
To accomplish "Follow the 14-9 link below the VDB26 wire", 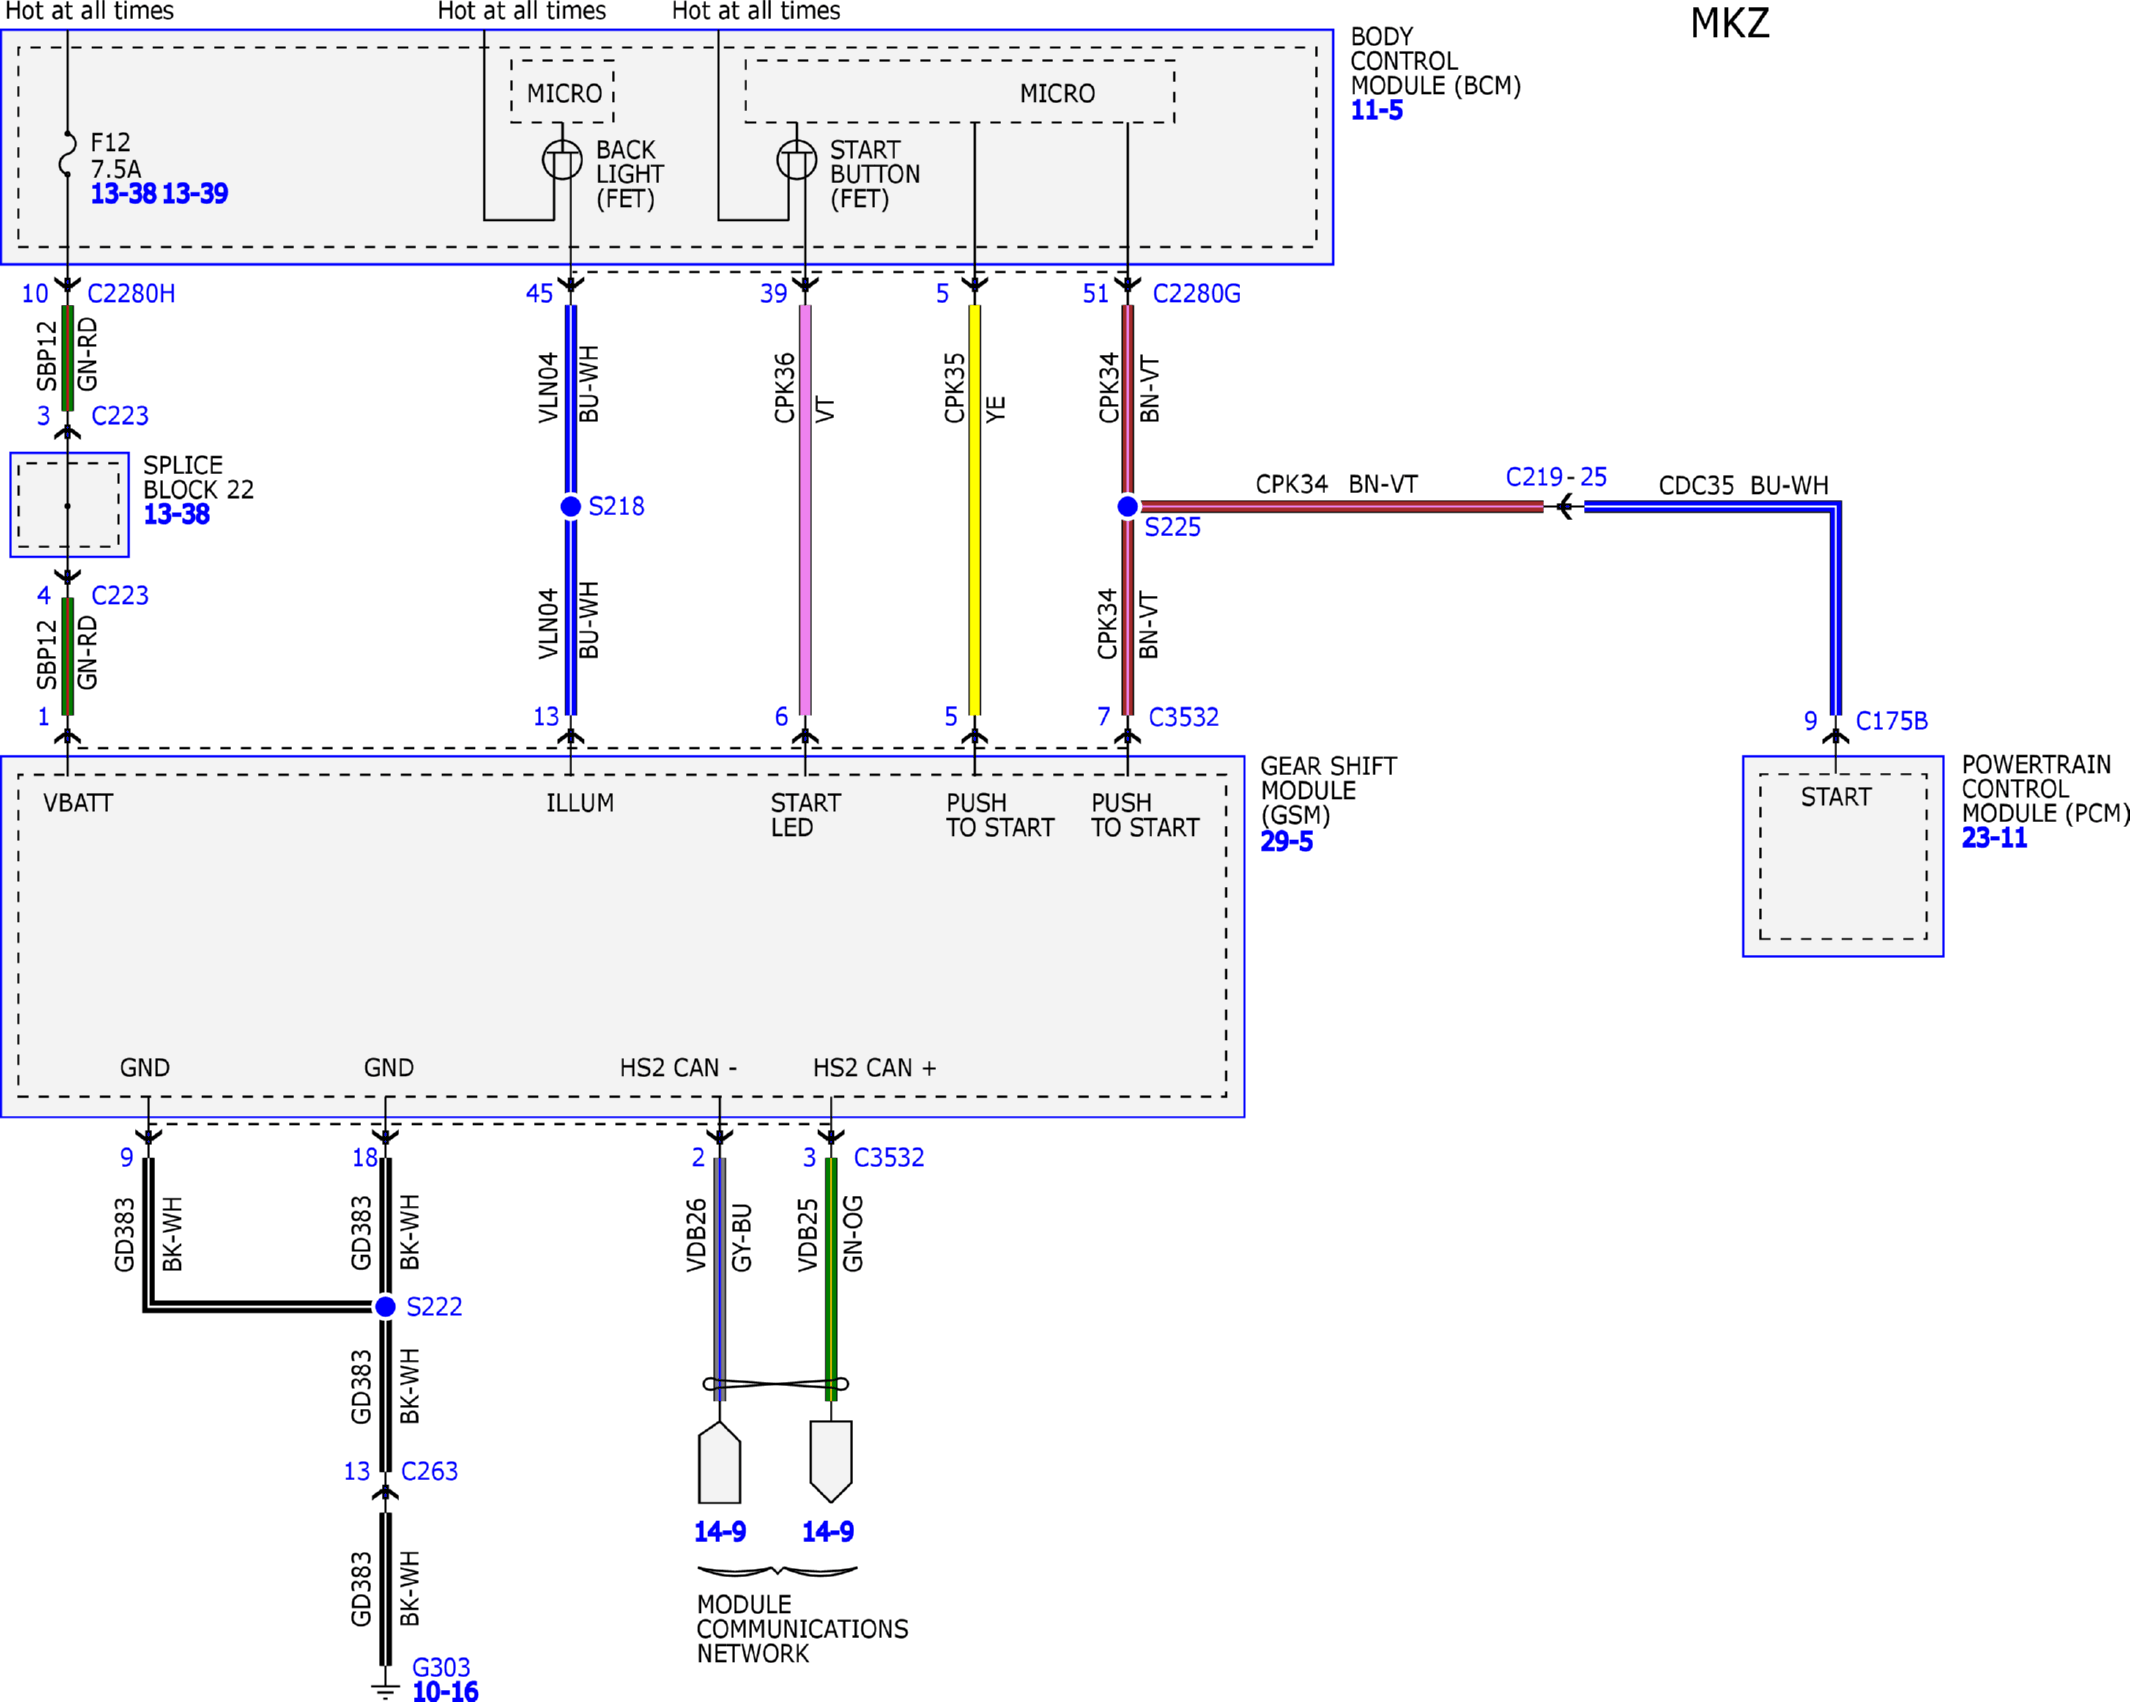I will click(x=720, y=1531).
